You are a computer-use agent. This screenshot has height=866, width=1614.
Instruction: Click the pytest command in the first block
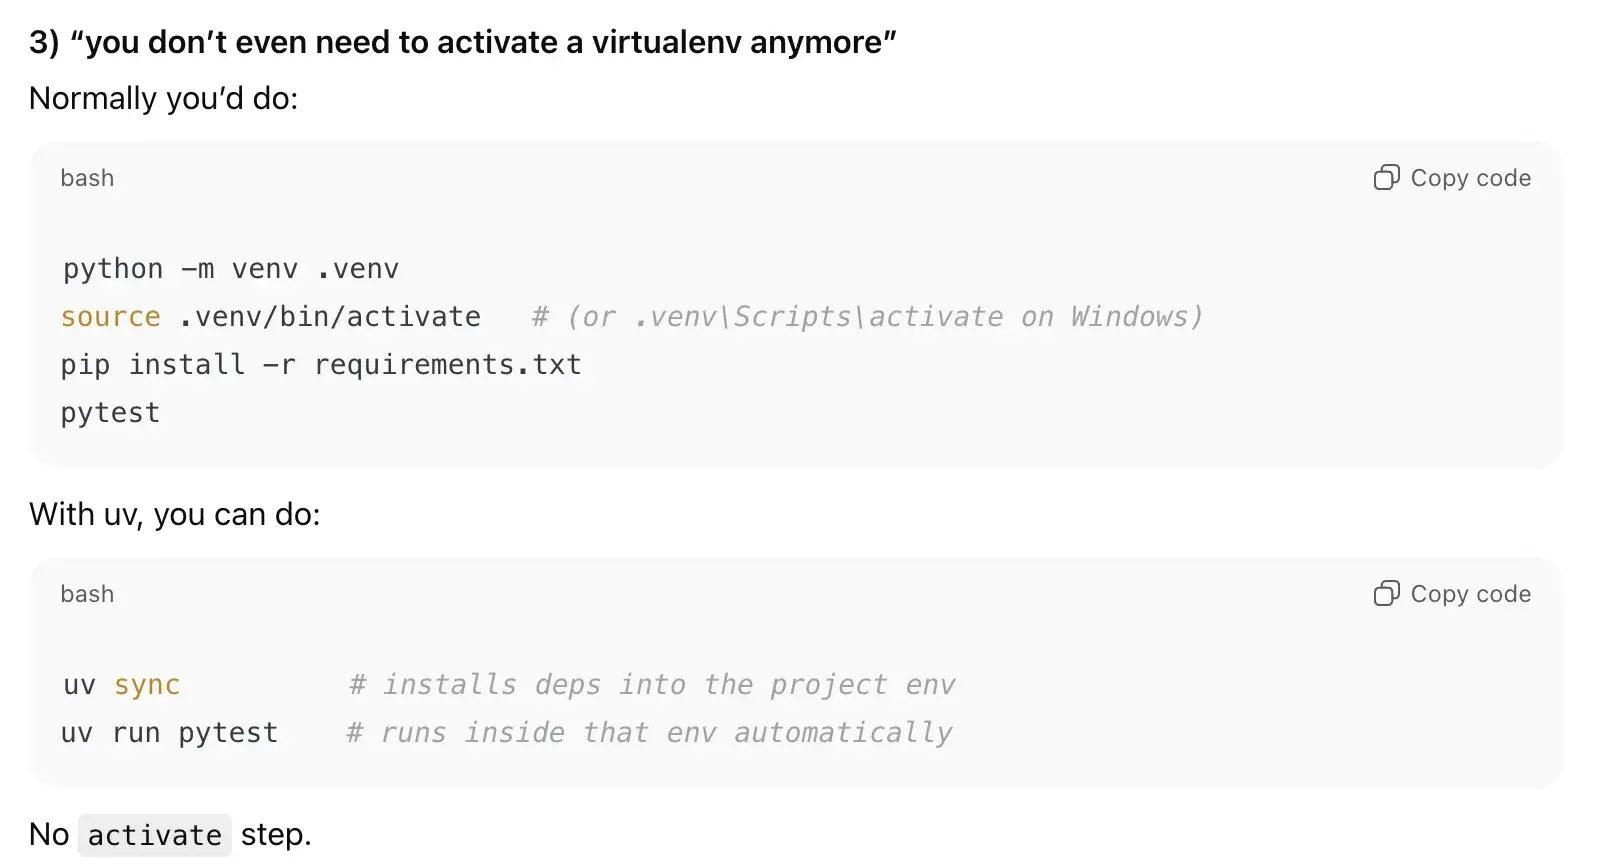(109, 411)
